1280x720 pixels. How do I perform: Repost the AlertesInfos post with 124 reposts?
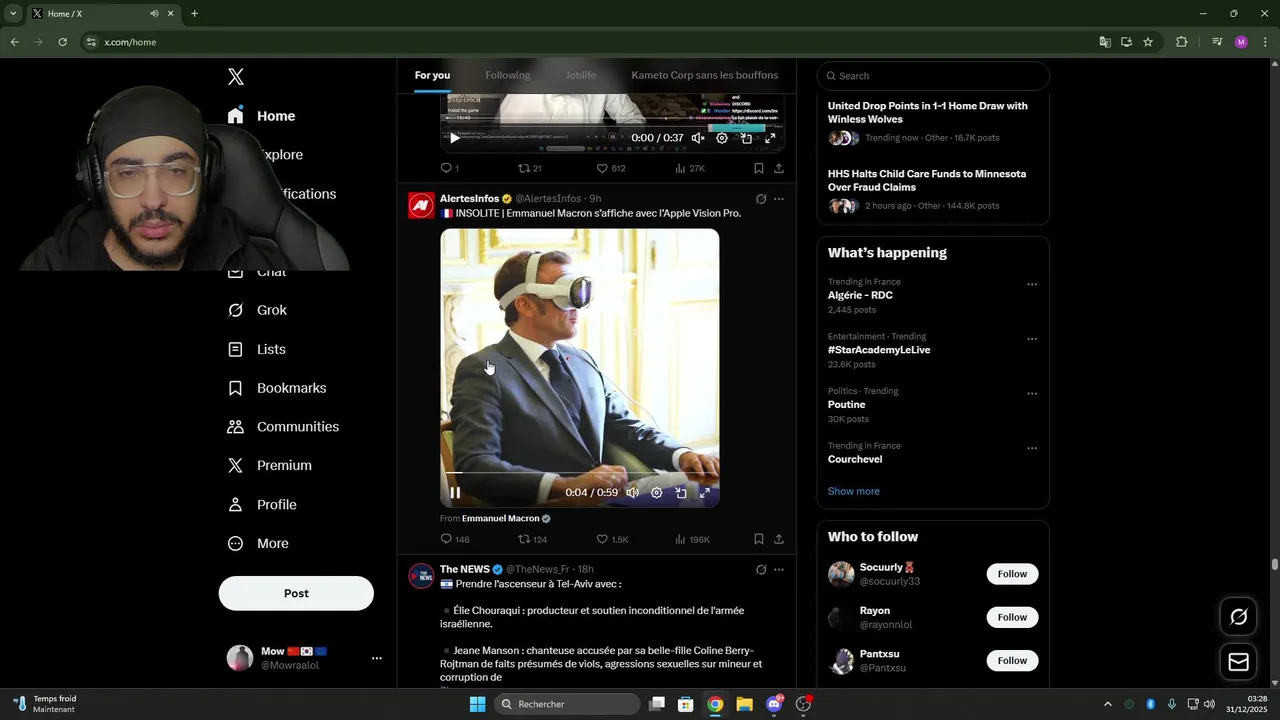click(532, 539)
